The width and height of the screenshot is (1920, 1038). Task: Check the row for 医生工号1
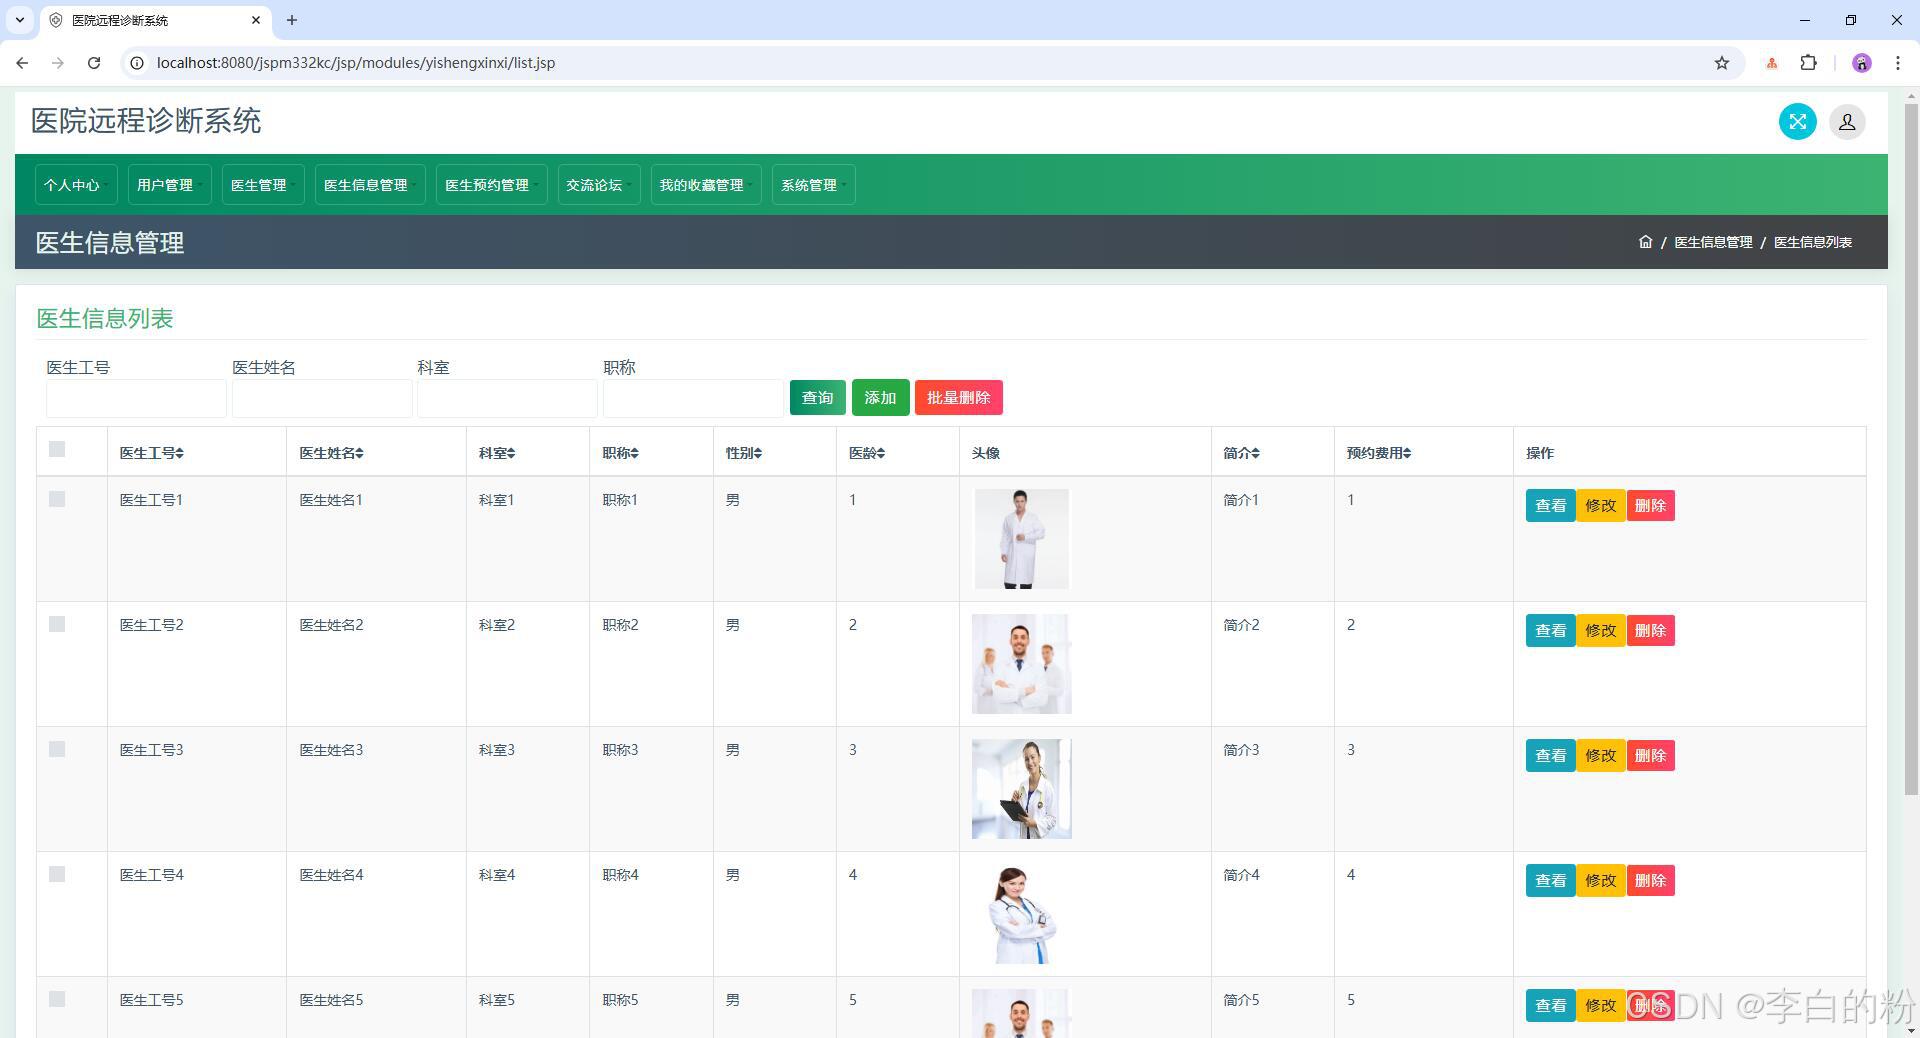pyautogui.click(x=57, y=499)
